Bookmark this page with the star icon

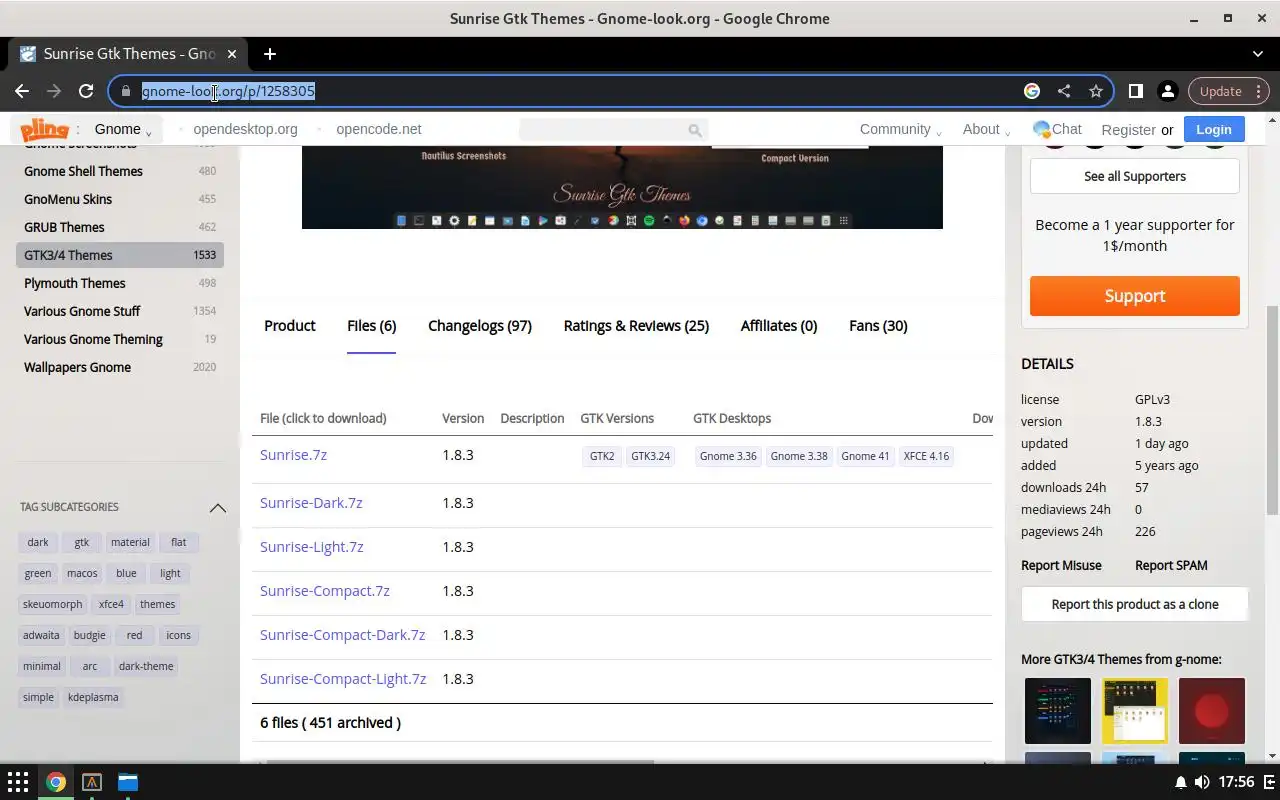coord(1096,91)
